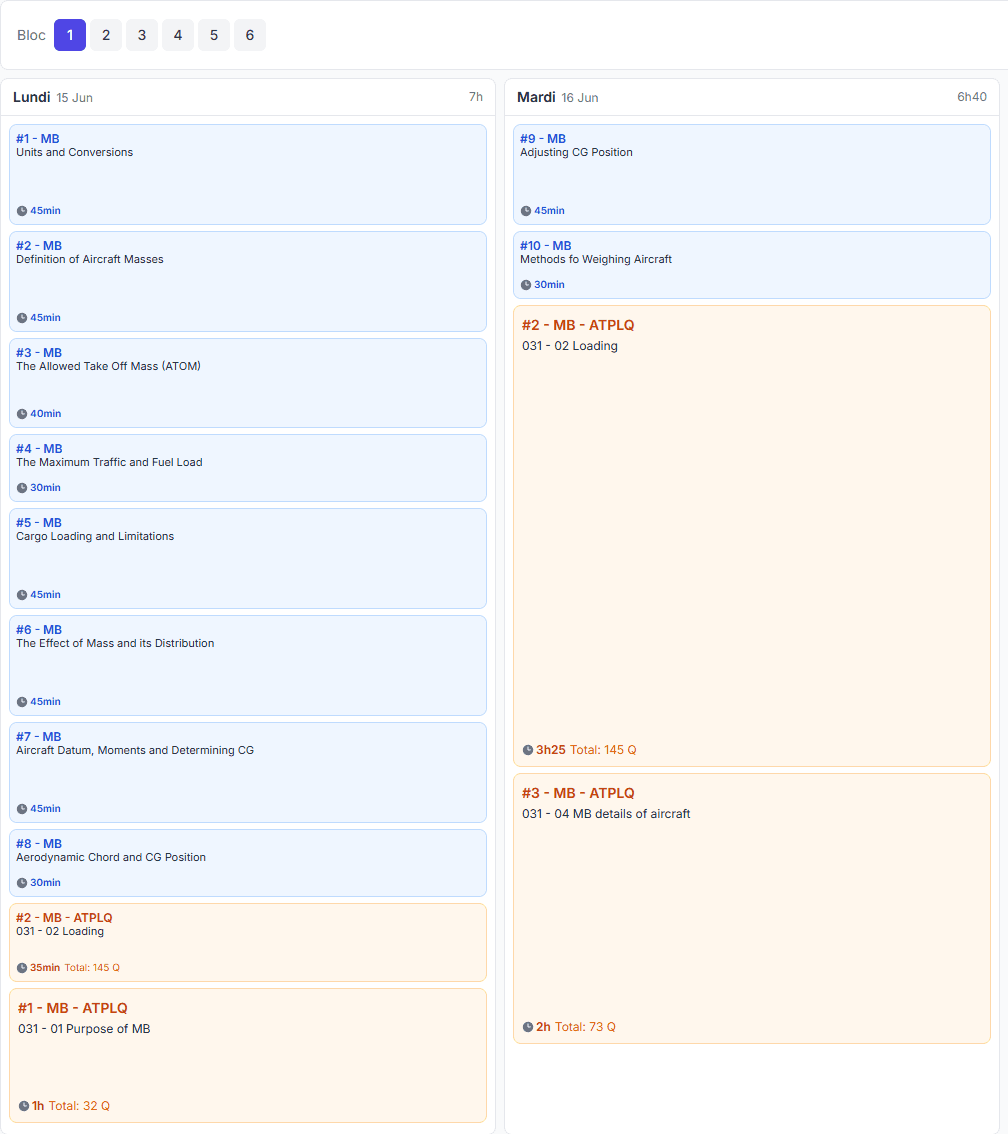This screenshot has width=1008, height=1134.
Task: Open #10 - MB lesson title
Action: 546,246
